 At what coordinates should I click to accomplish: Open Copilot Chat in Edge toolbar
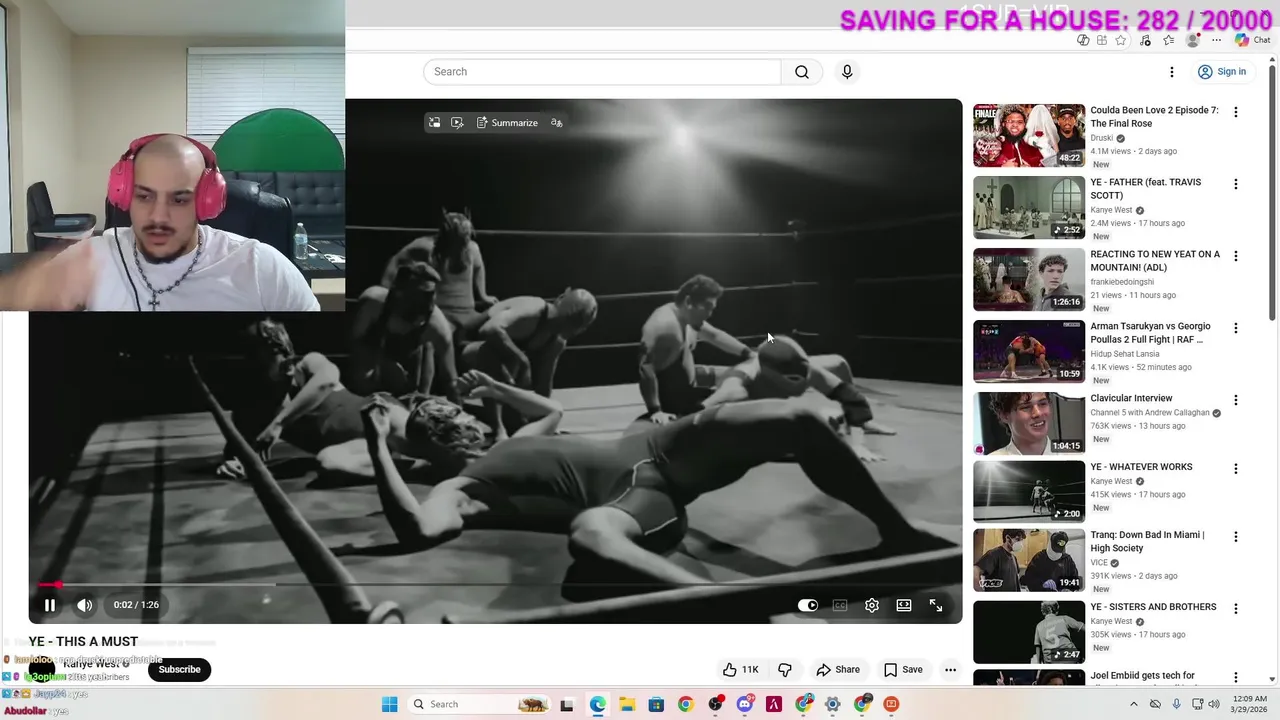point(1252,40)
